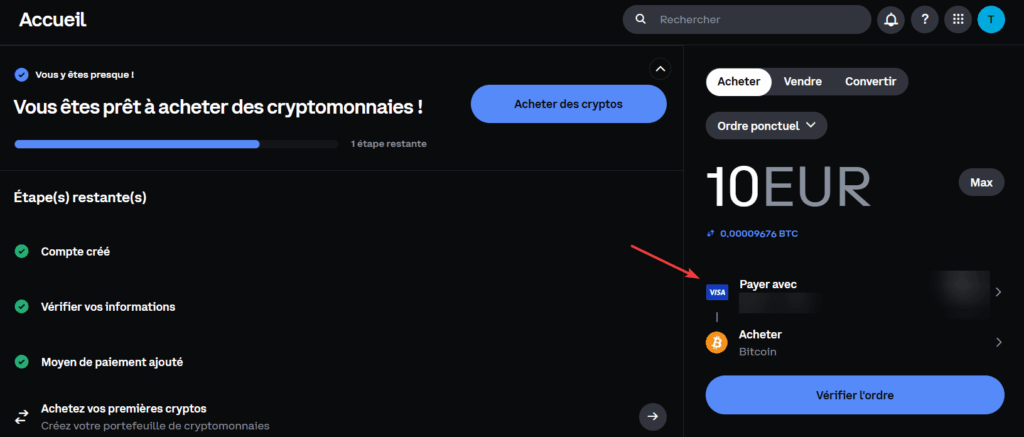Click the Visa card icon
The height and width of the screenshot is (437, 1024).
[x=717, y=293]
